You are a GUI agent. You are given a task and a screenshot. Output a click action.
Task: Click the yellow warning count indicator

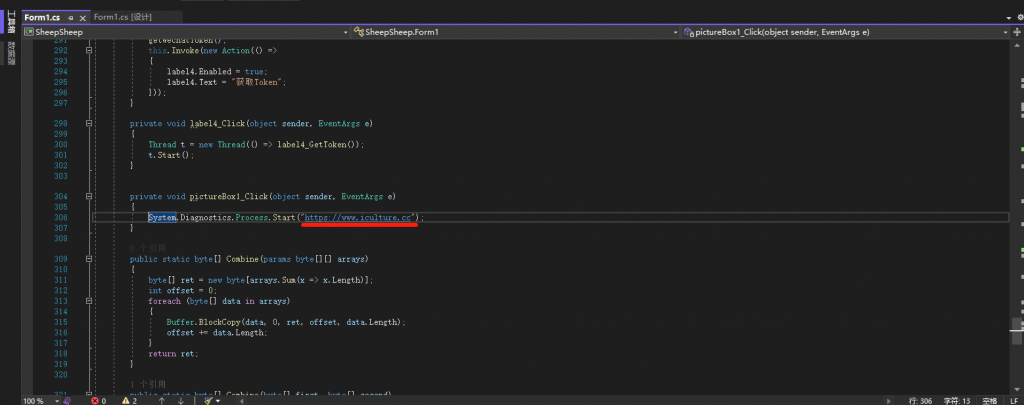(129, 400)
